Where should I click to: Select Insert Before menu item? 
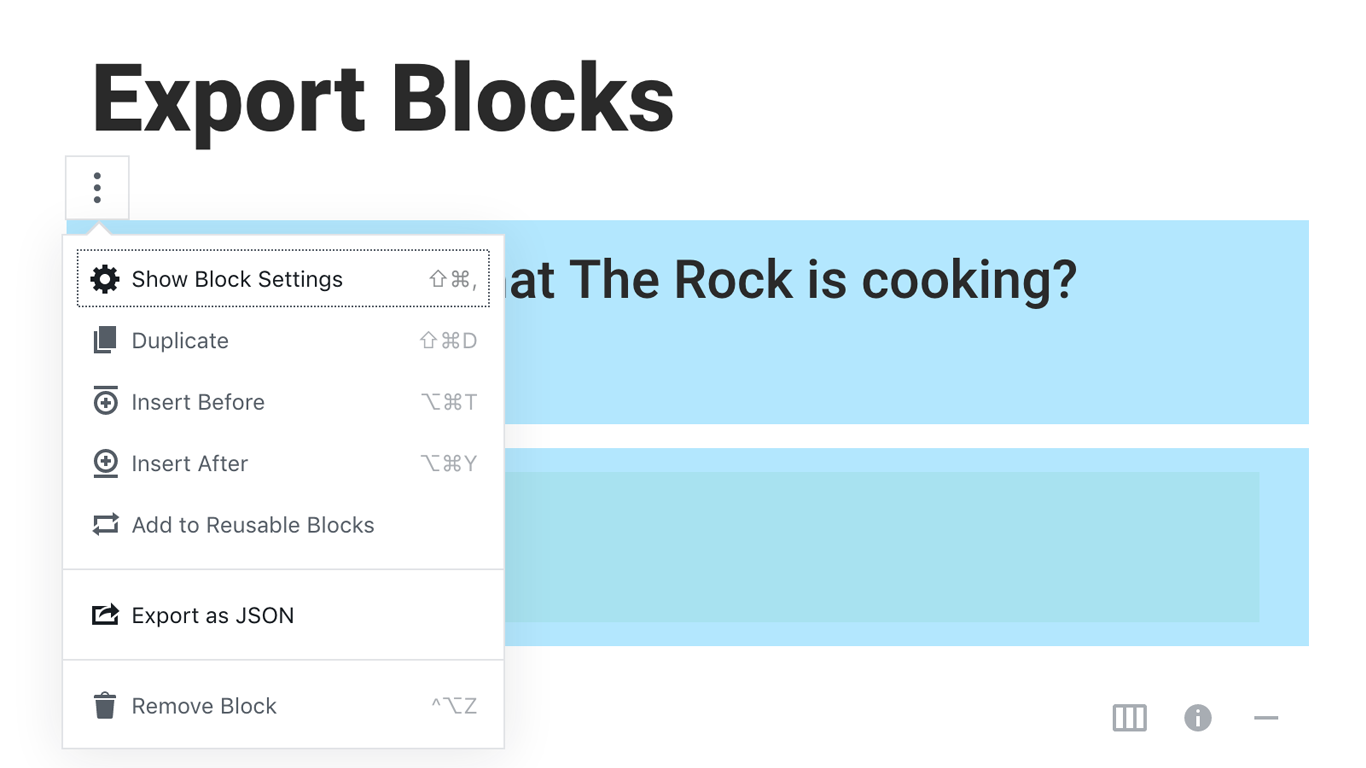[283, 402]
